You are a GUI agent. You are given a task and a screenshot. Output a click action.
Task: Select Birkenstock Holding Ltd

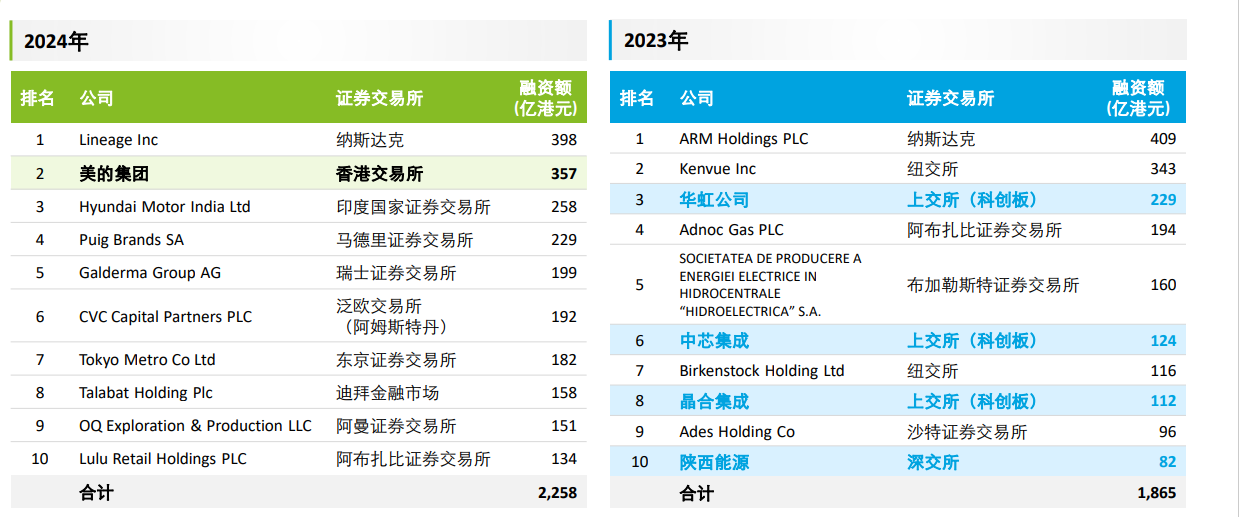coord(762,371)
